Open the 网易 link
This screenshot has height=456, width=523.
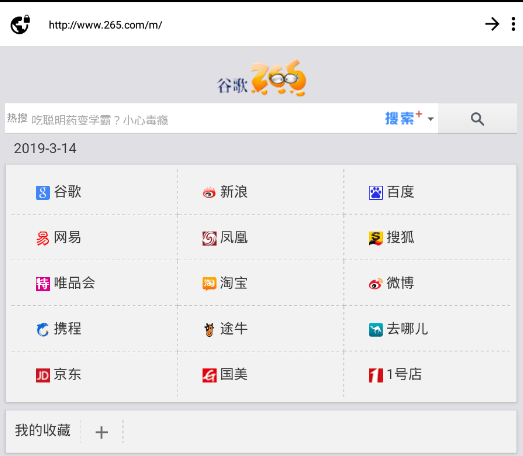68,238
